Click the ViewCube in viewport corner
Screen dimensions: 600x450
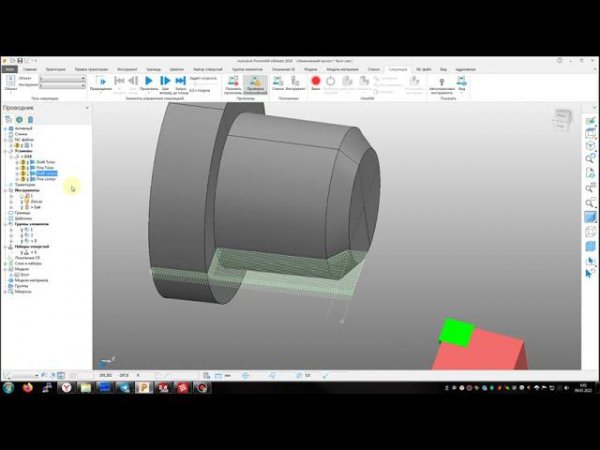[562, 120]
